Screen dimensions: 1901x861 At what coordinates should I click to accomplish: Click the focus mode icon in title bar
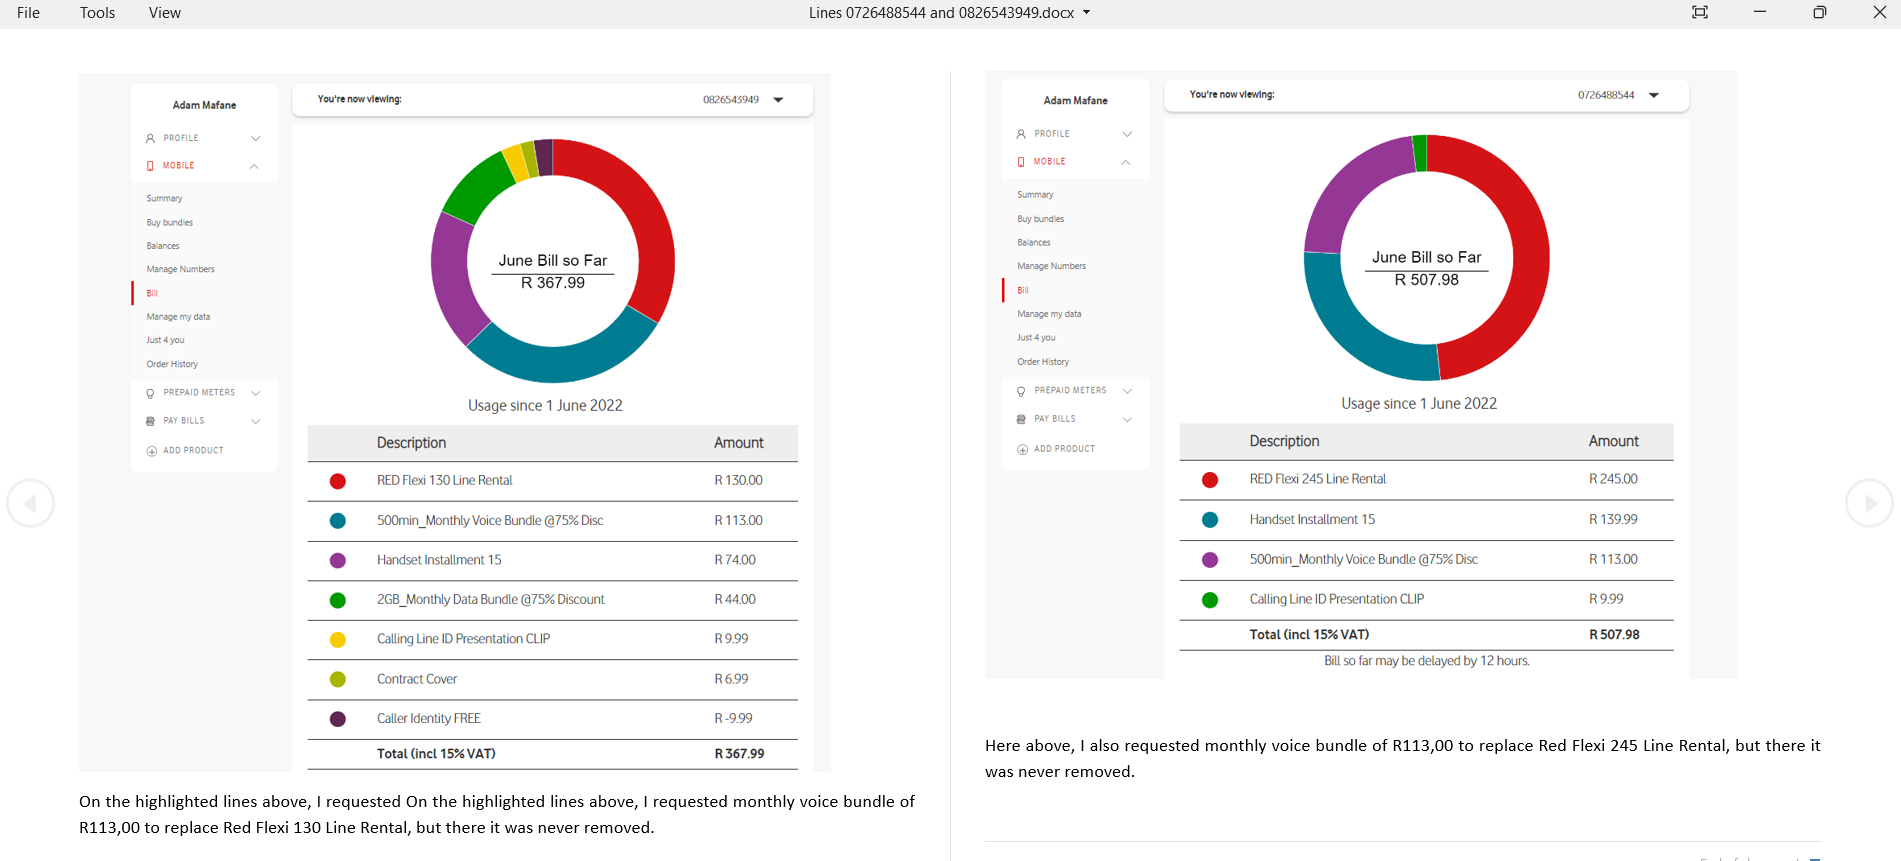[x=1699, y=13]
